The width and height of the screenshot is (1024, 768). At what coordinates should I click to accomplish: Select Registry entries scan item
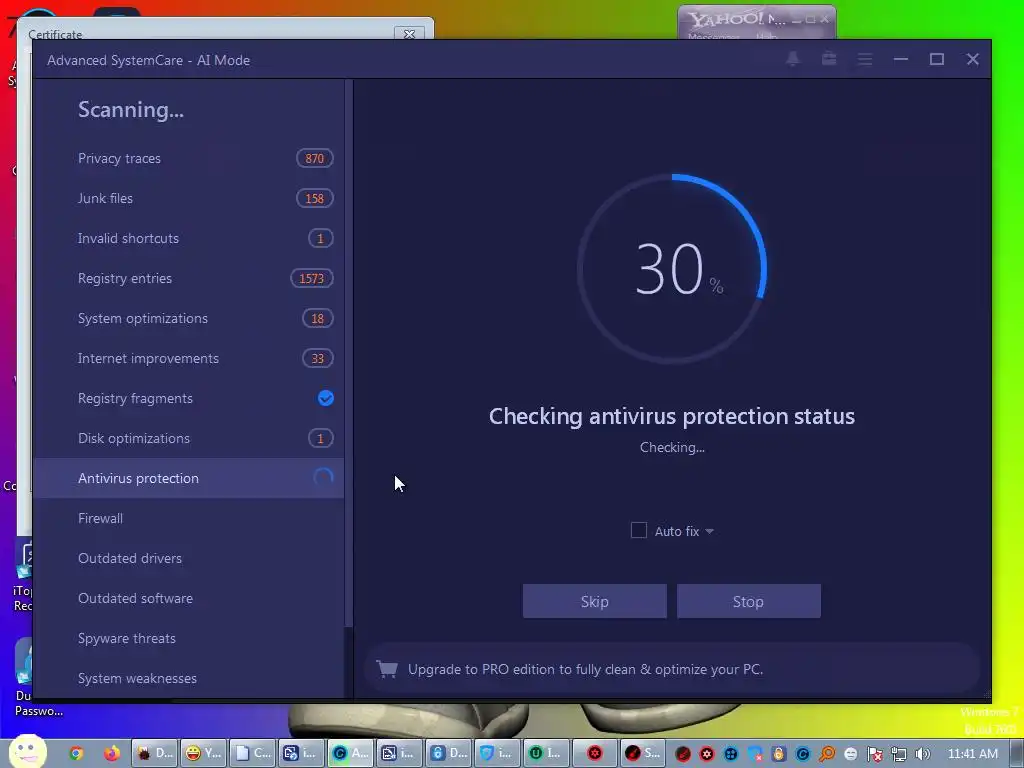(189, 278)
